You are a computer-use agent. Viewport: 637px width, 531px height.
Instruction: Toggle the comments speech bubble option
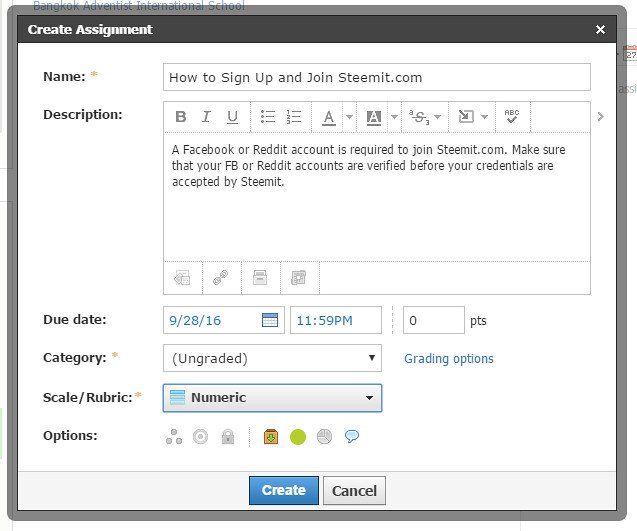352,436
